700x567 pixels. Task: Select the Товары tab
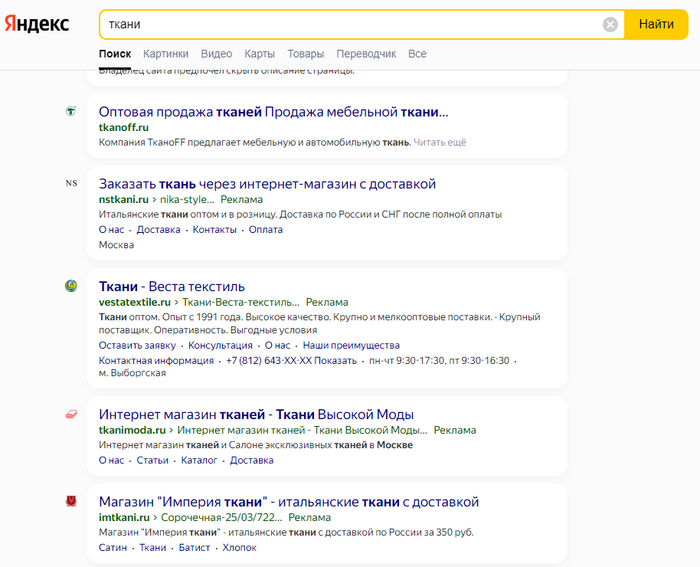(305, 54)
